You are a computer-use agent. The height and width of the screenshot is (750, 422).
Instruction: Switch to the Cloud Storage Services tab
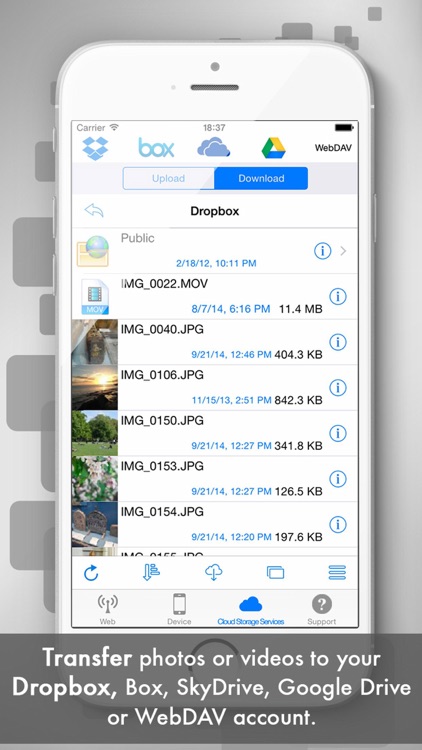click(251, 610)
